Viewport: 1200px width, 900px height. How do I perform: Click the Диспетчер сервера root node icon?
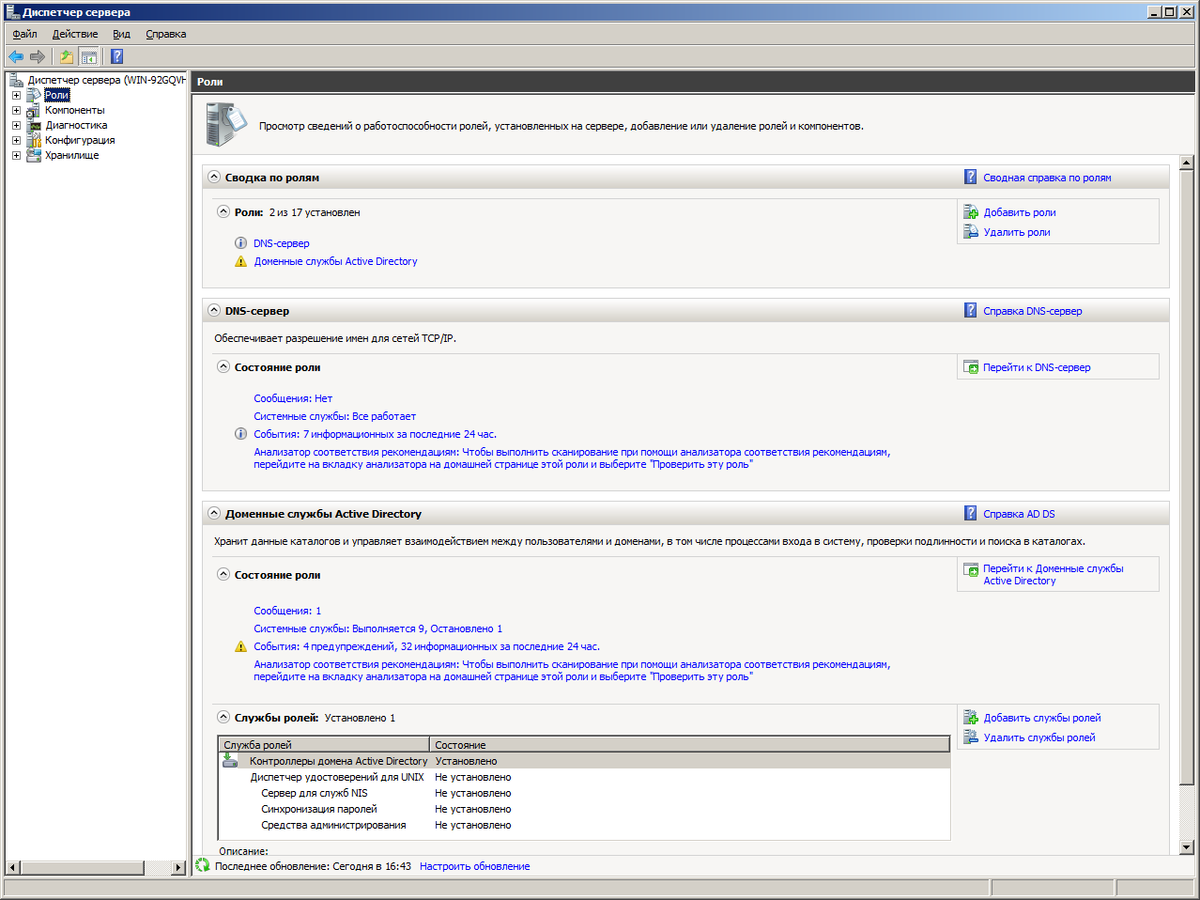[16, 80]
